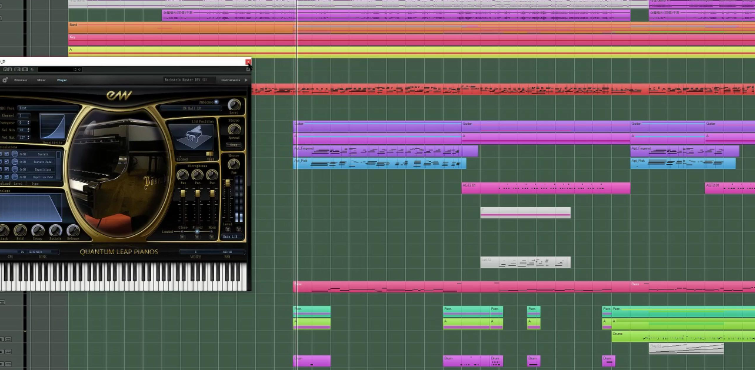The height and width of the screenshot is (370, 755).
Task: Adjust the Master level knob
Action: 234,105
